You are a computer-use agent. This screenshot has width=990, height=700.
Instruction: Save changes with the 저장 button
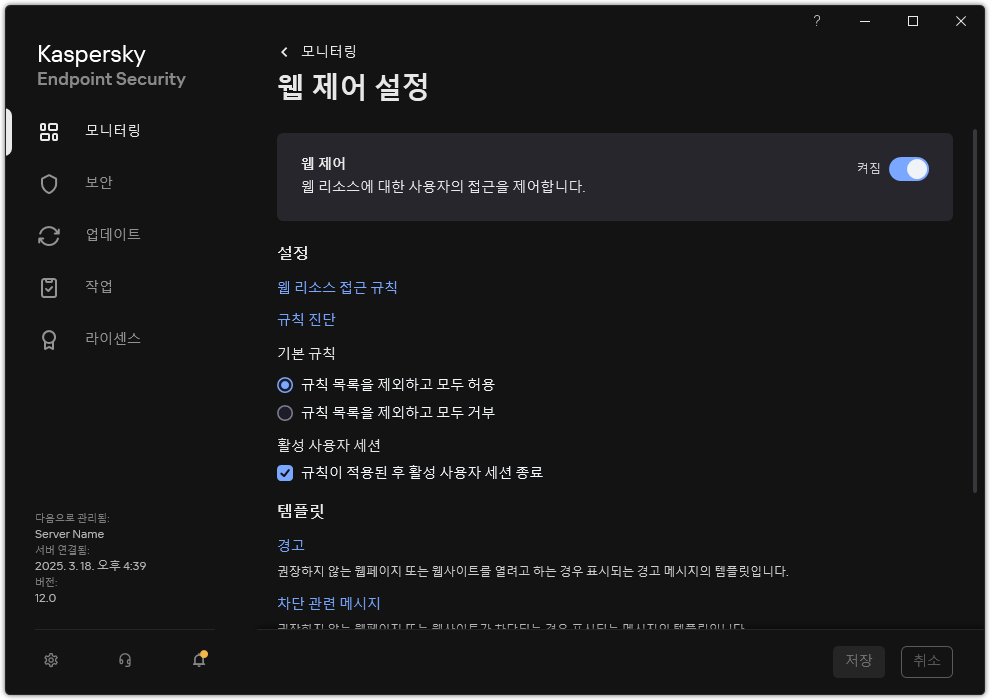tap(859, 661)
